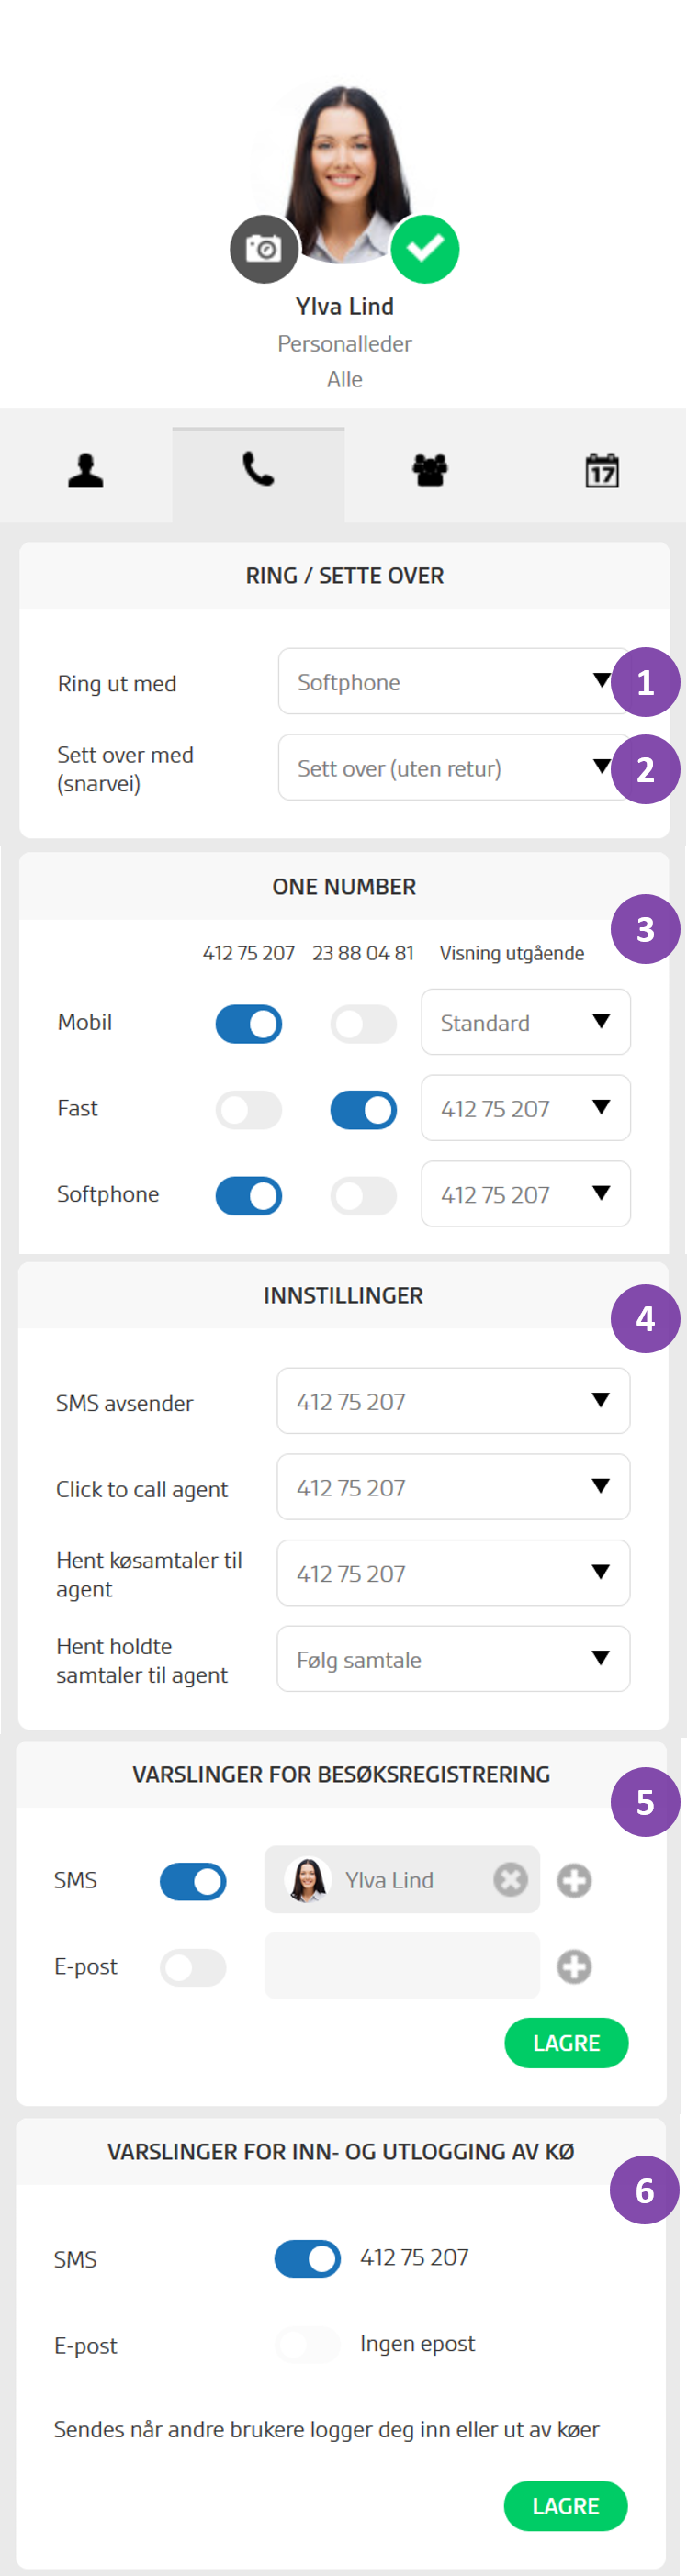Open the 'Ring ut med' Softphone dropdown

tap(450, 682)
